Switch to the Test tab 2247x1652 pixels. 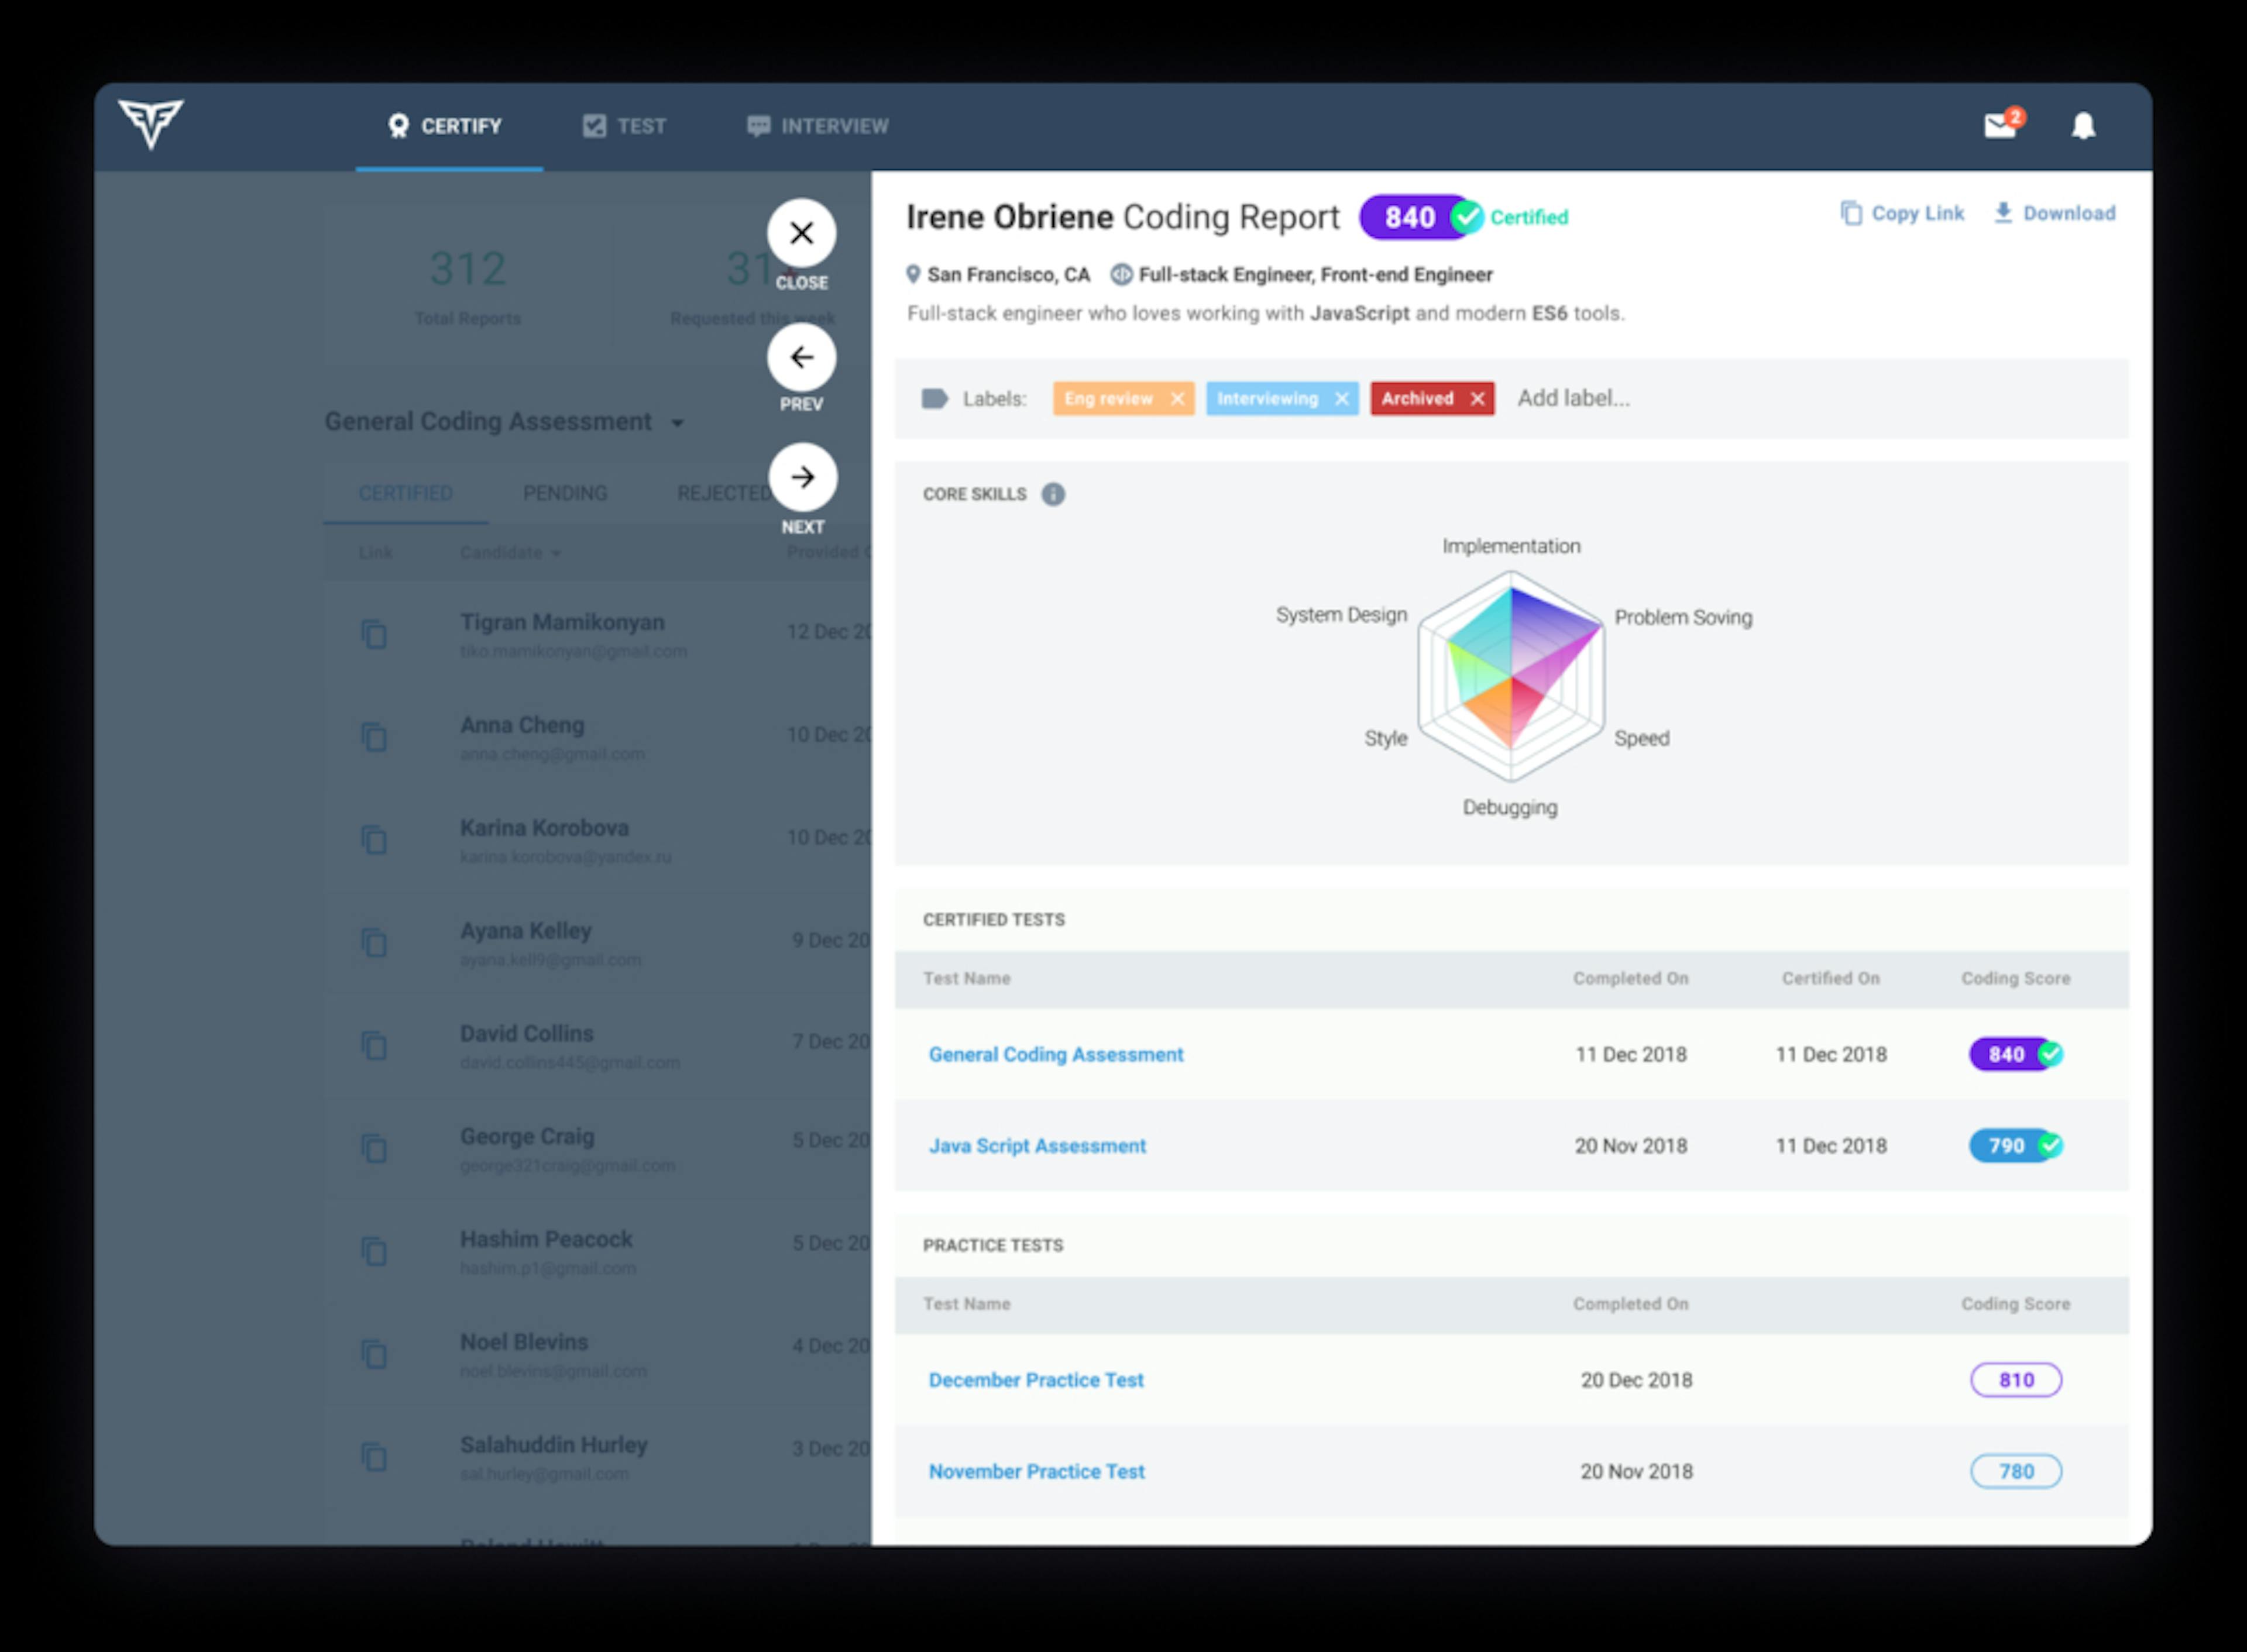click(624, 126)
